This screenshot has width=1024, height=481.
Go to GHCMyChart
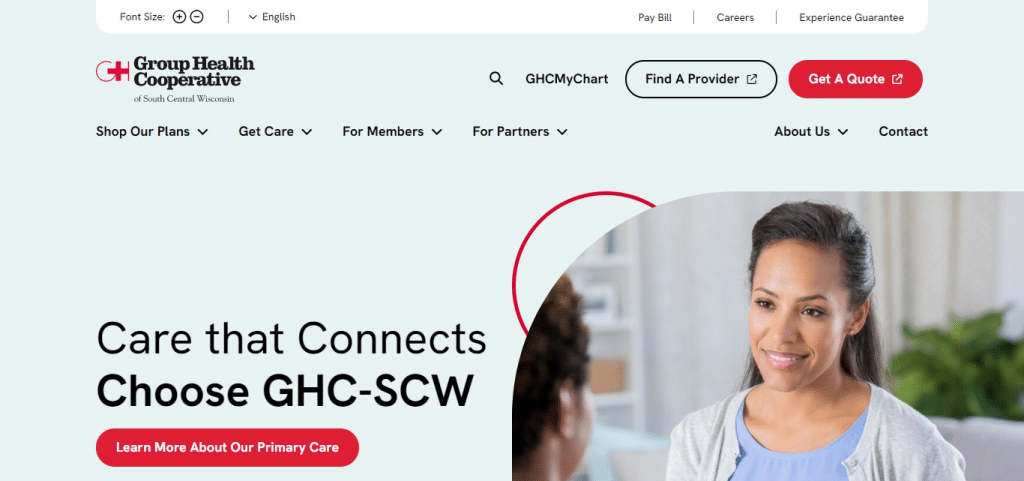click(x=567, y=79)
